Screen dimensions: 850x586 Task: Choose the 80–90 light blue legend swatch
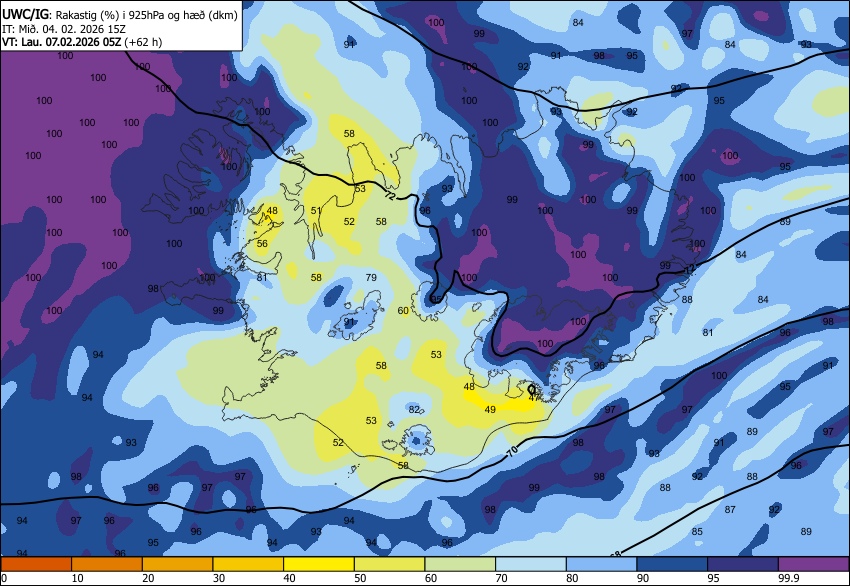[601, 564]
